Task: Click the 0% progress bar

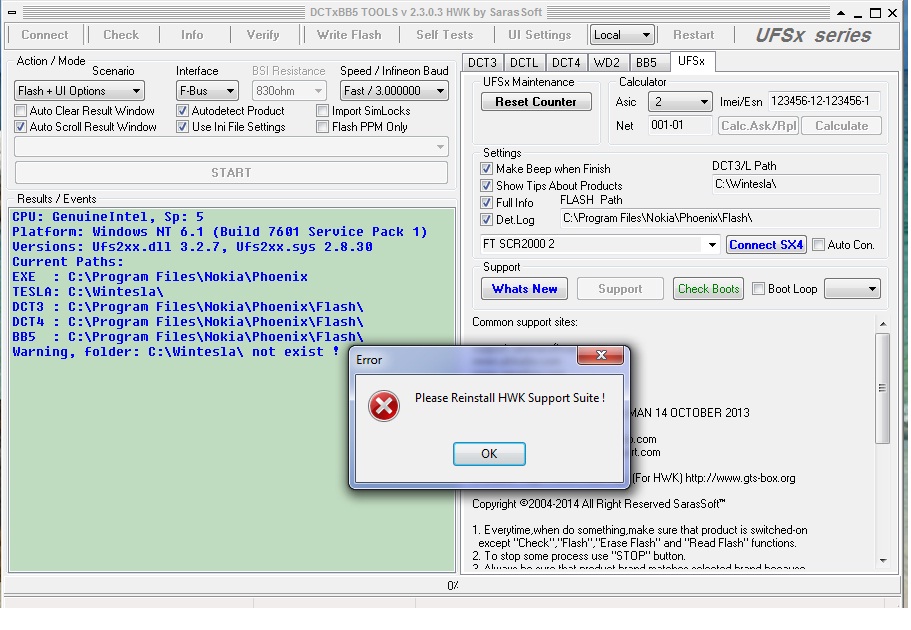Action: point(452,585)
